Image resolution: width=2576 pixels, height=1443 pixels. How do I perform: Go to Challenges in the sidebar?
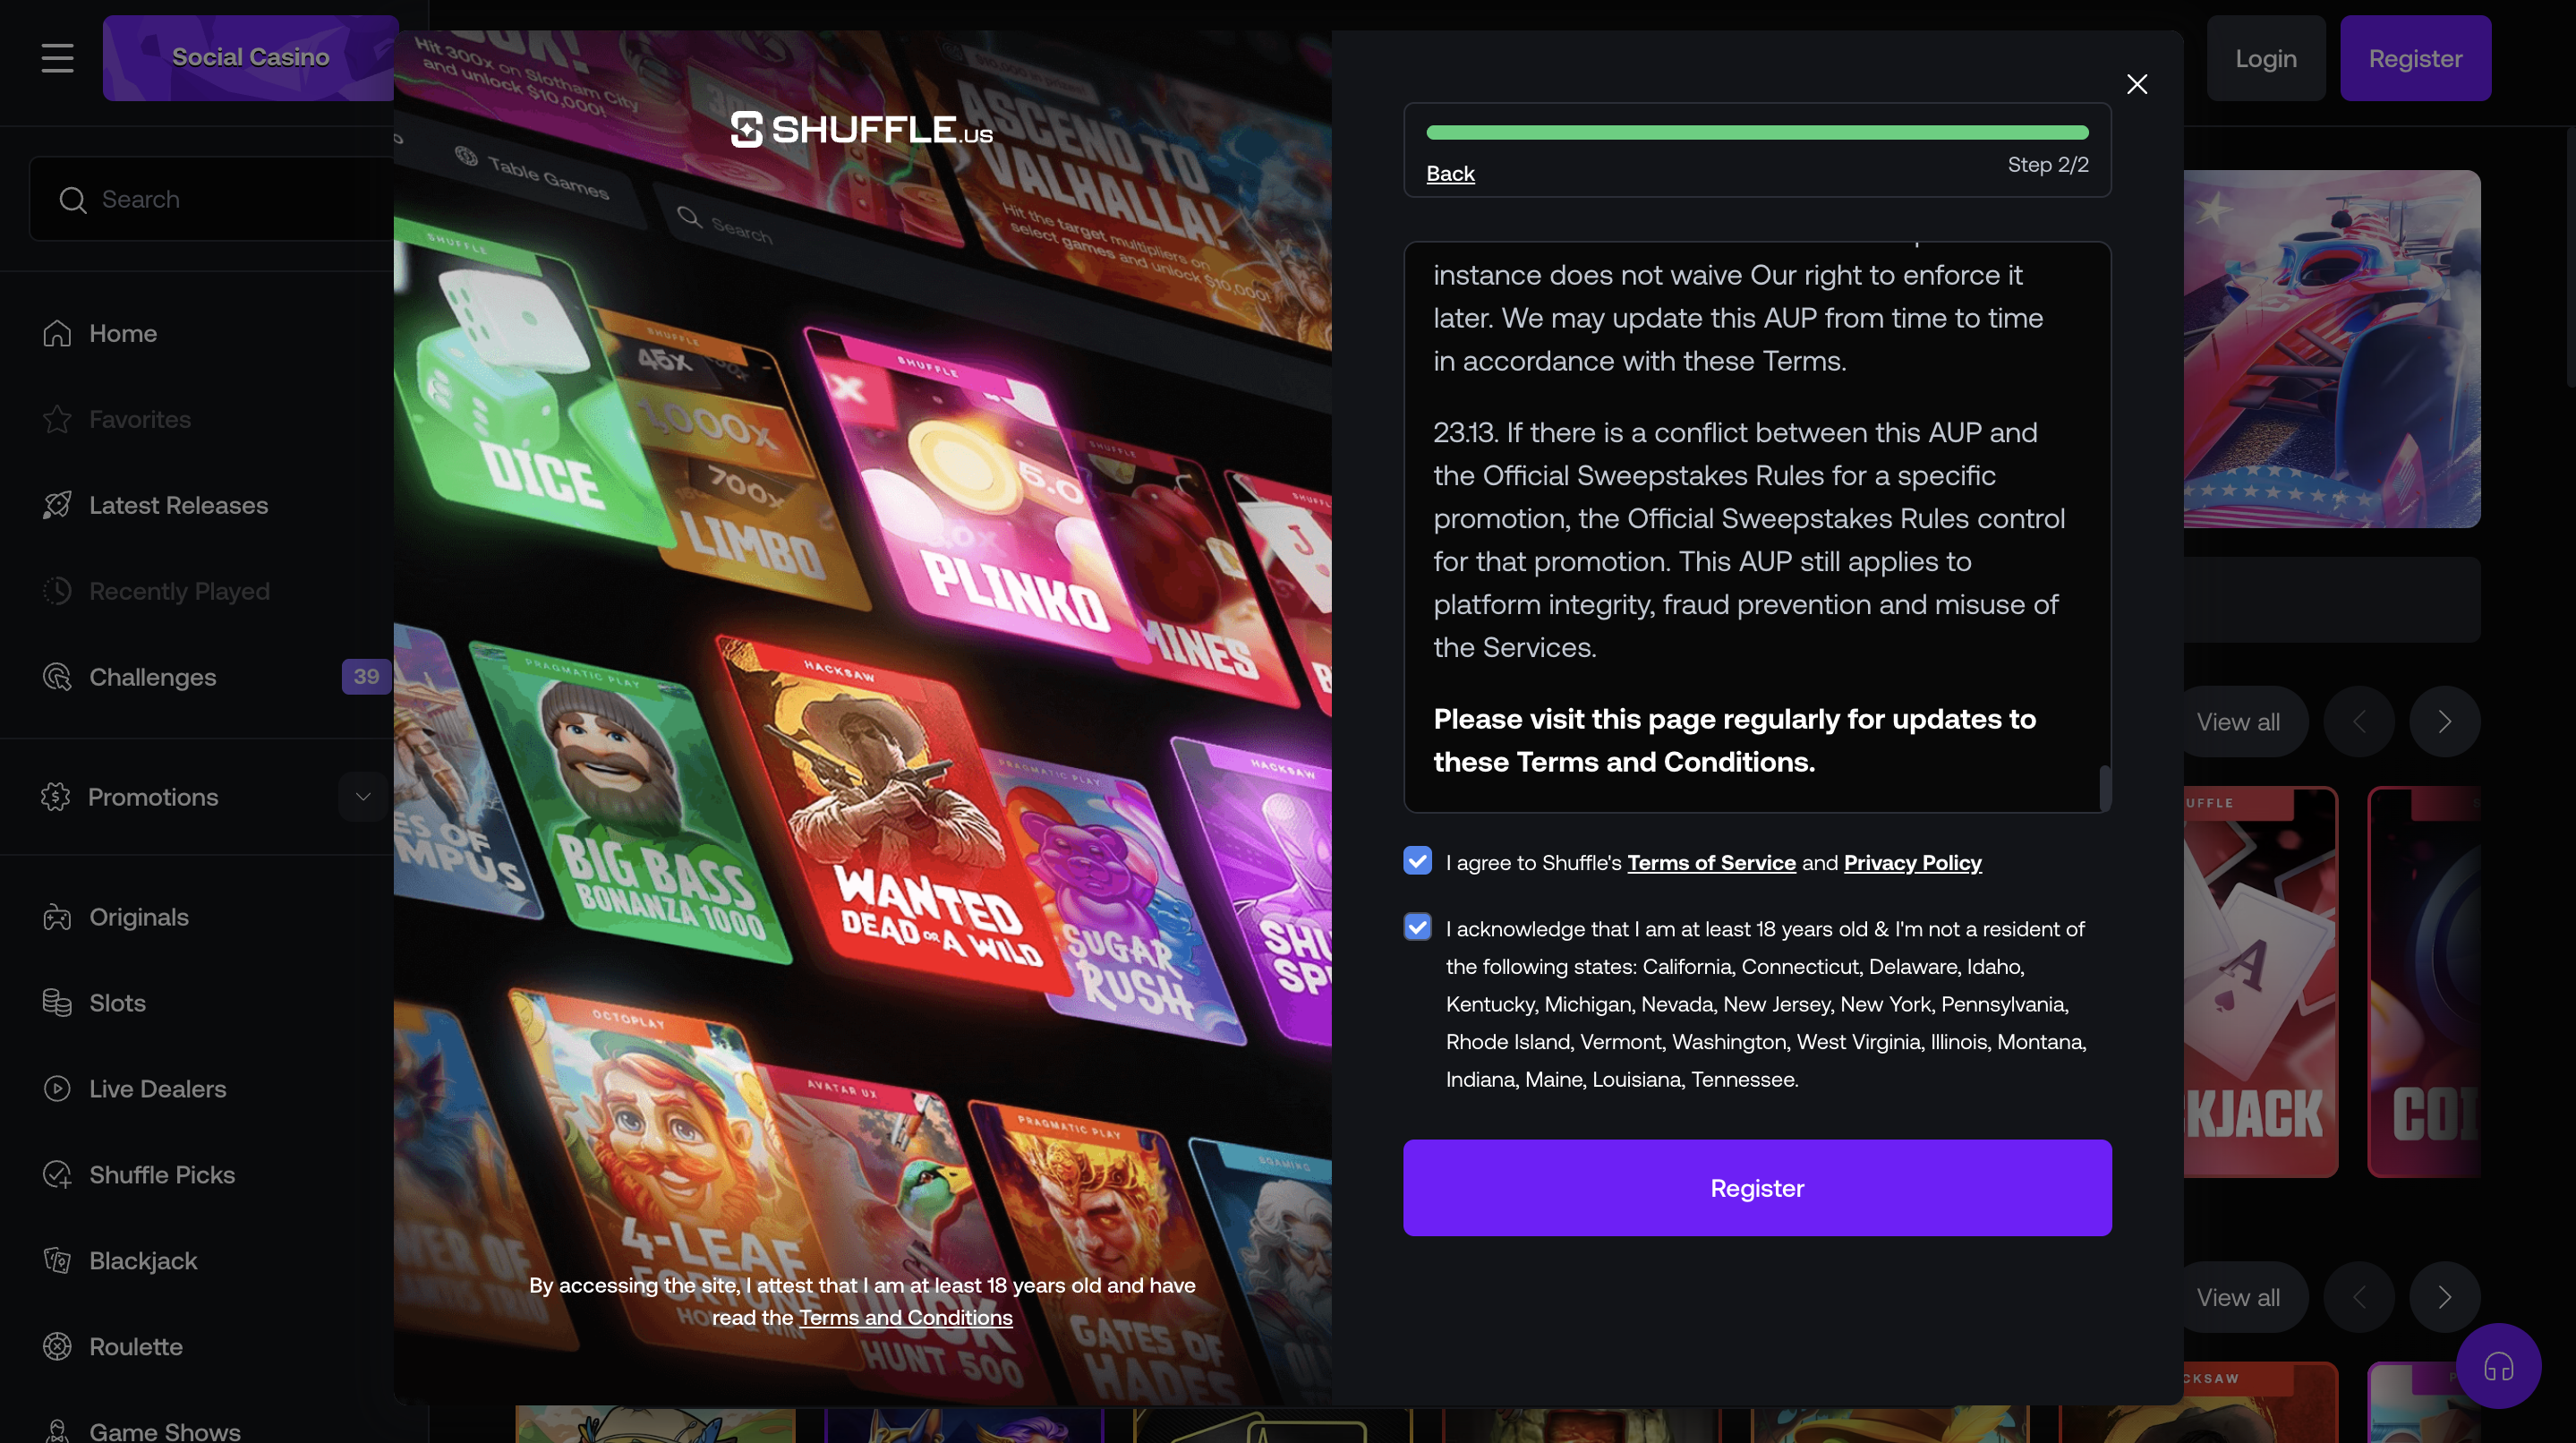(153, 677)
